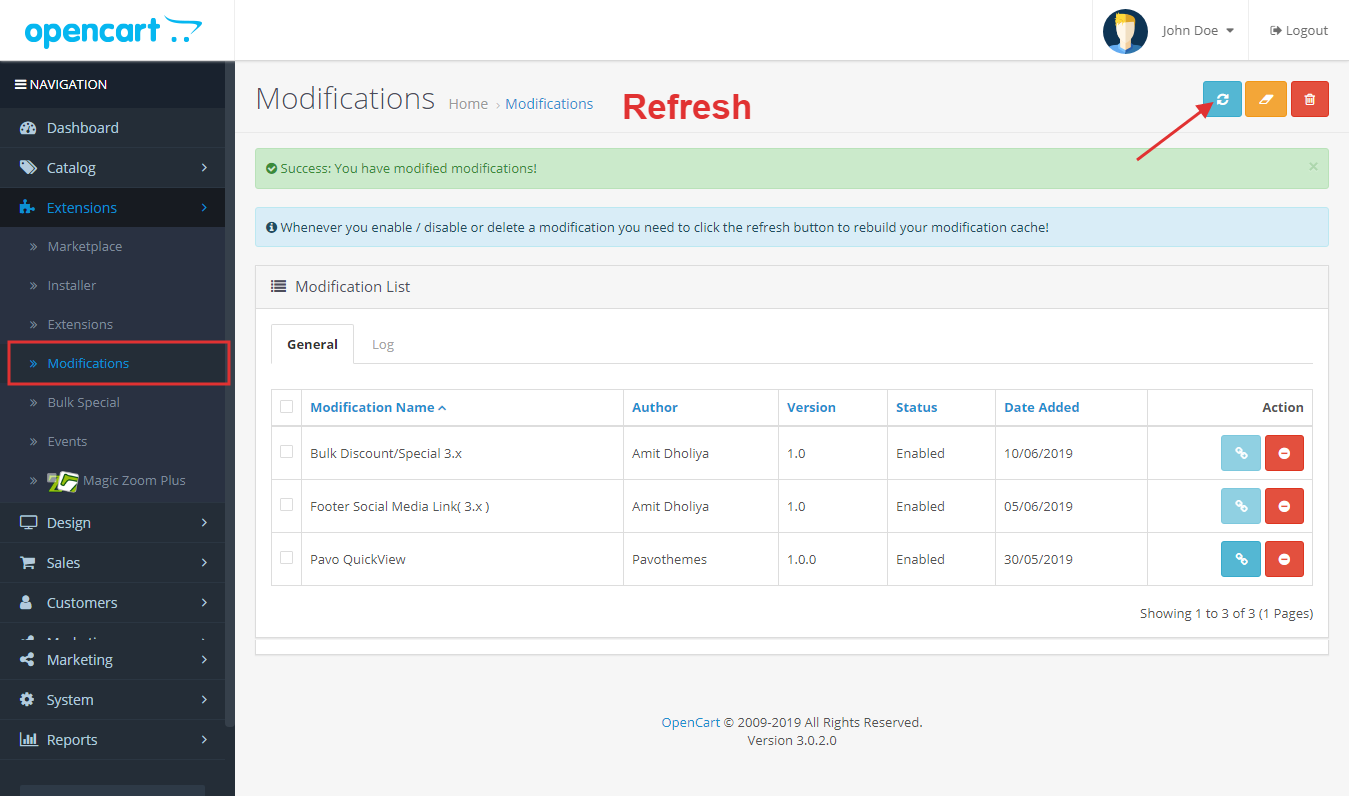Click the Design monitor icon
1349x796 pixels.
click(x=28, y=523)
